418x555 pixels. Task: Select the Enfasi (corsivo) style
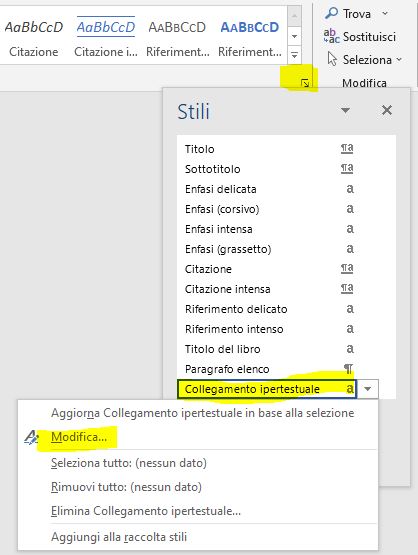(269, 209)
